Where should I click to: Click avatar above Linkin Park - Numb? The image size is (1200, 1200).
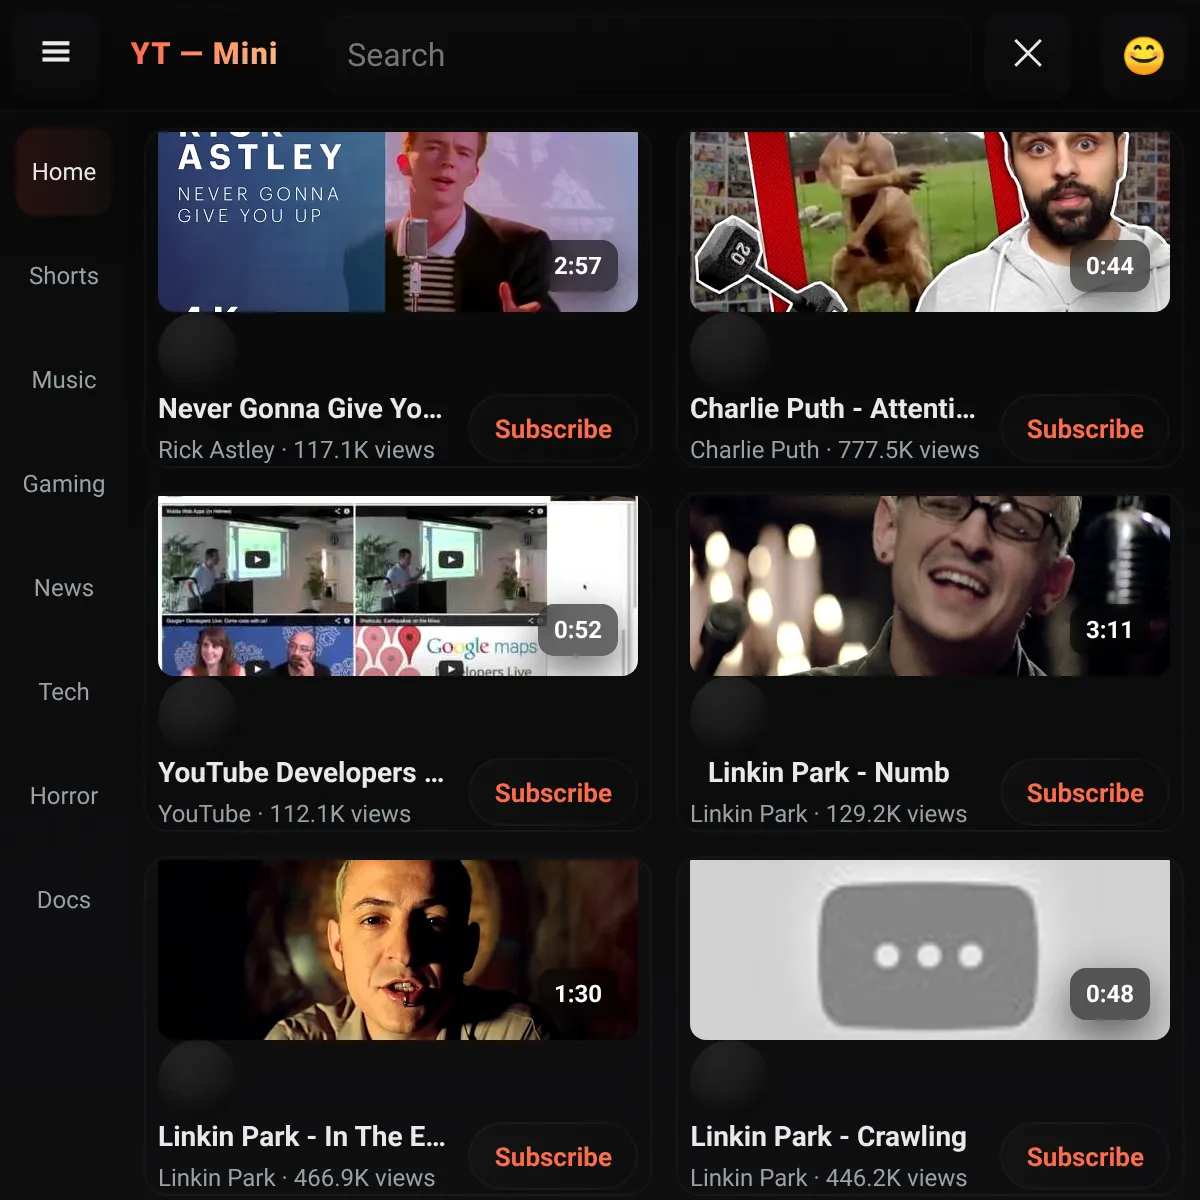[729, 714]
